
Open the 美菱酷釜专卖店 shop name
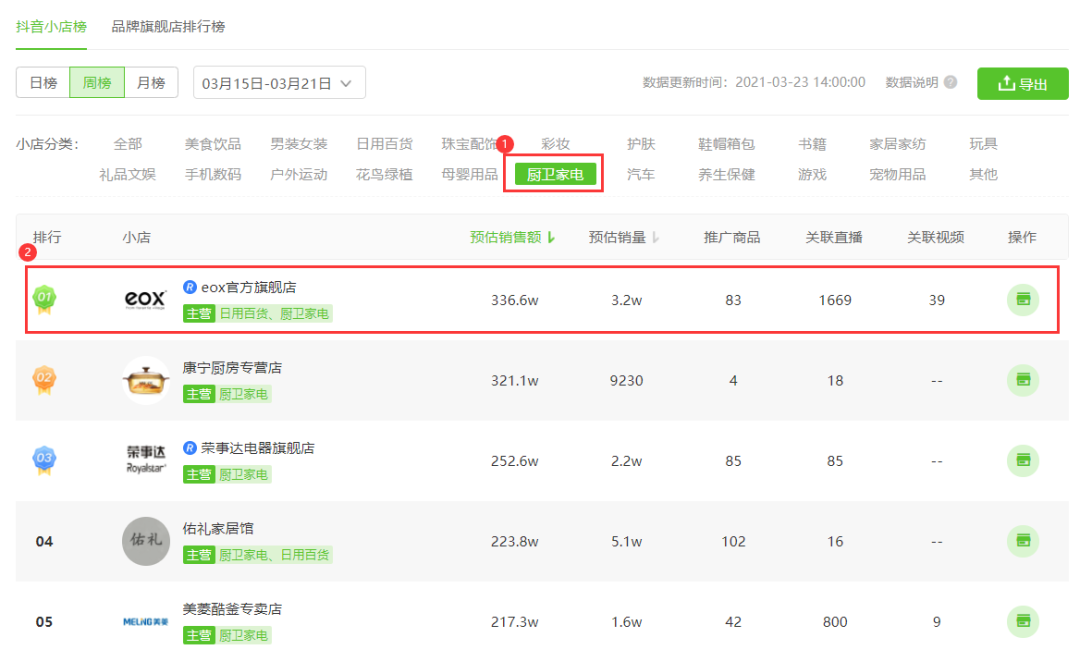click(x=232, y=609)
